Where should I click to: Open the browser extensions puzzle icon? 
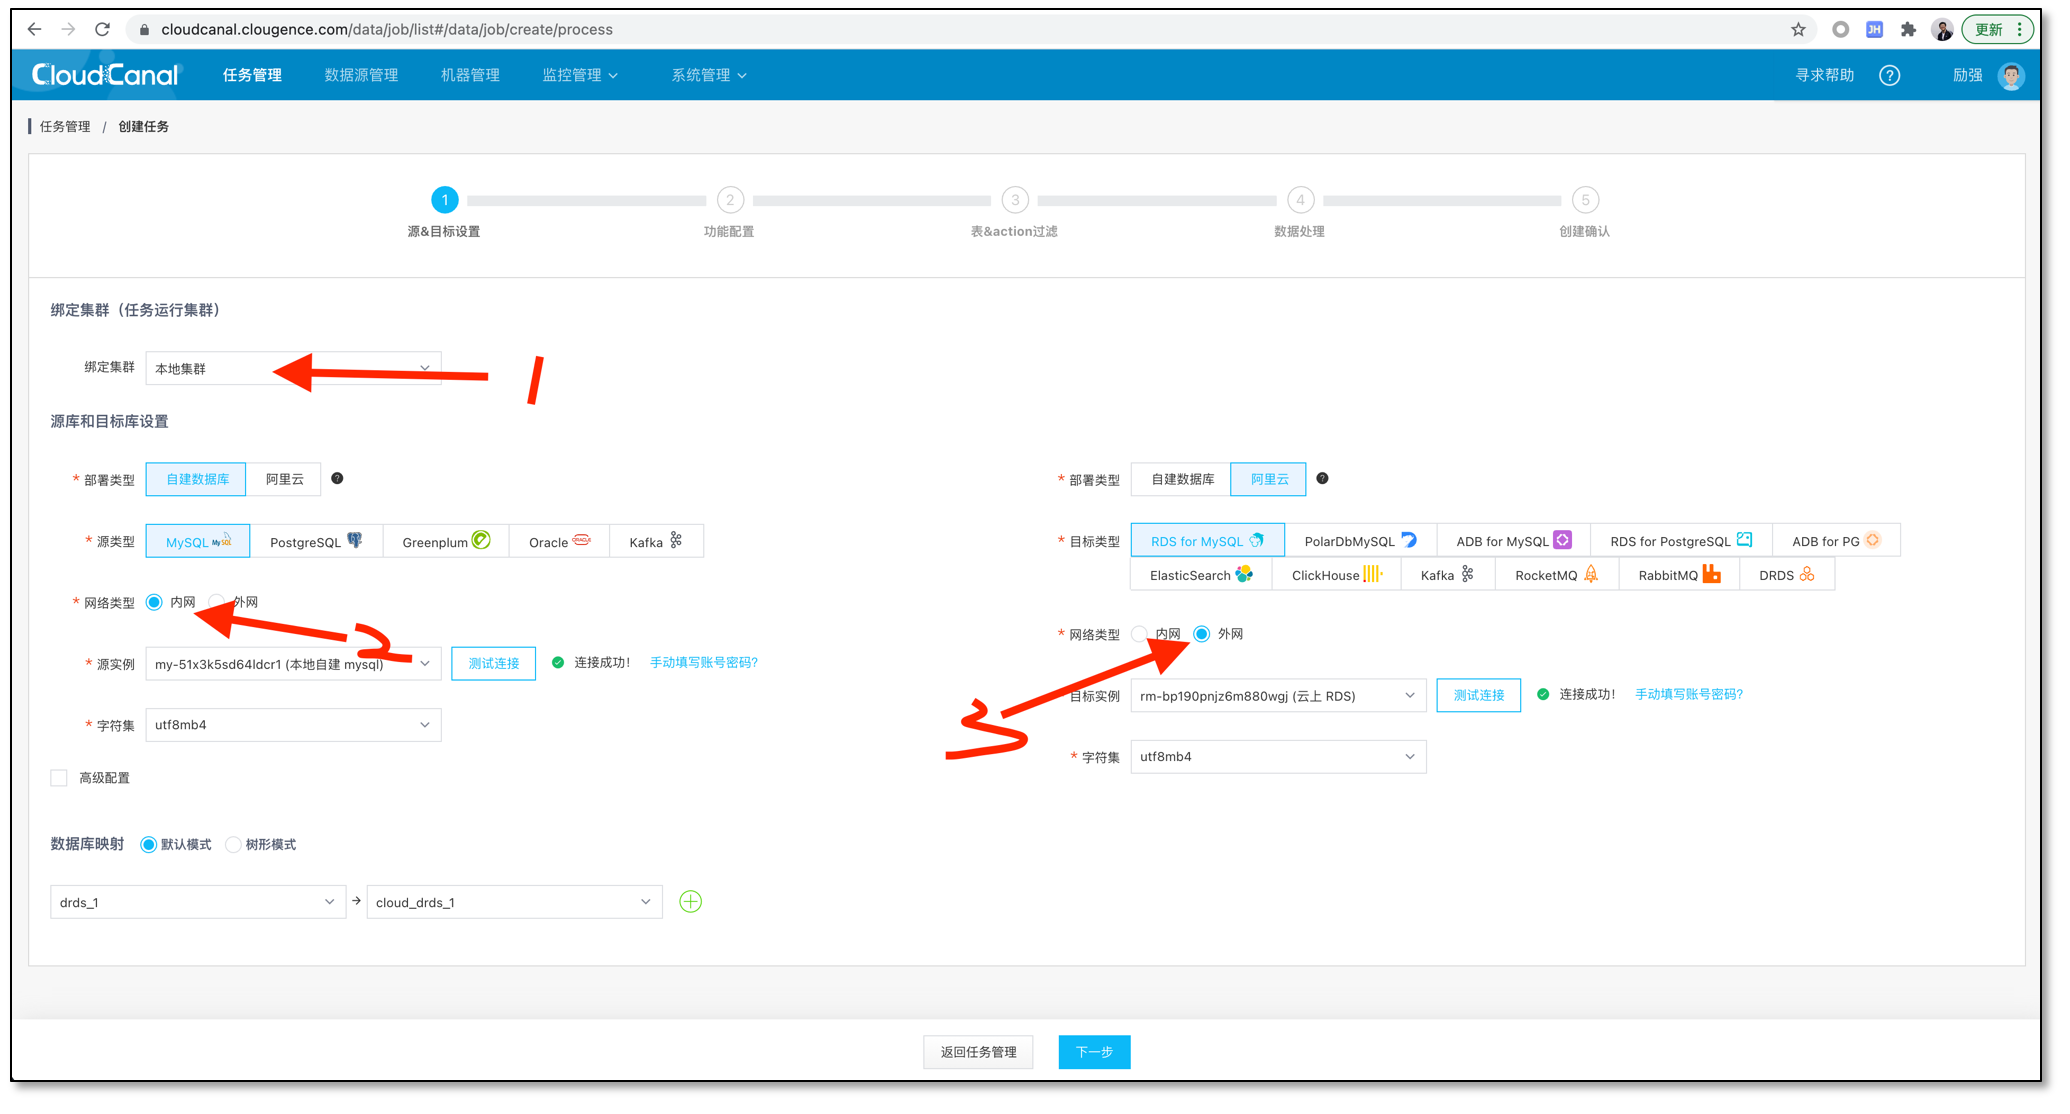pos(1908,30)
